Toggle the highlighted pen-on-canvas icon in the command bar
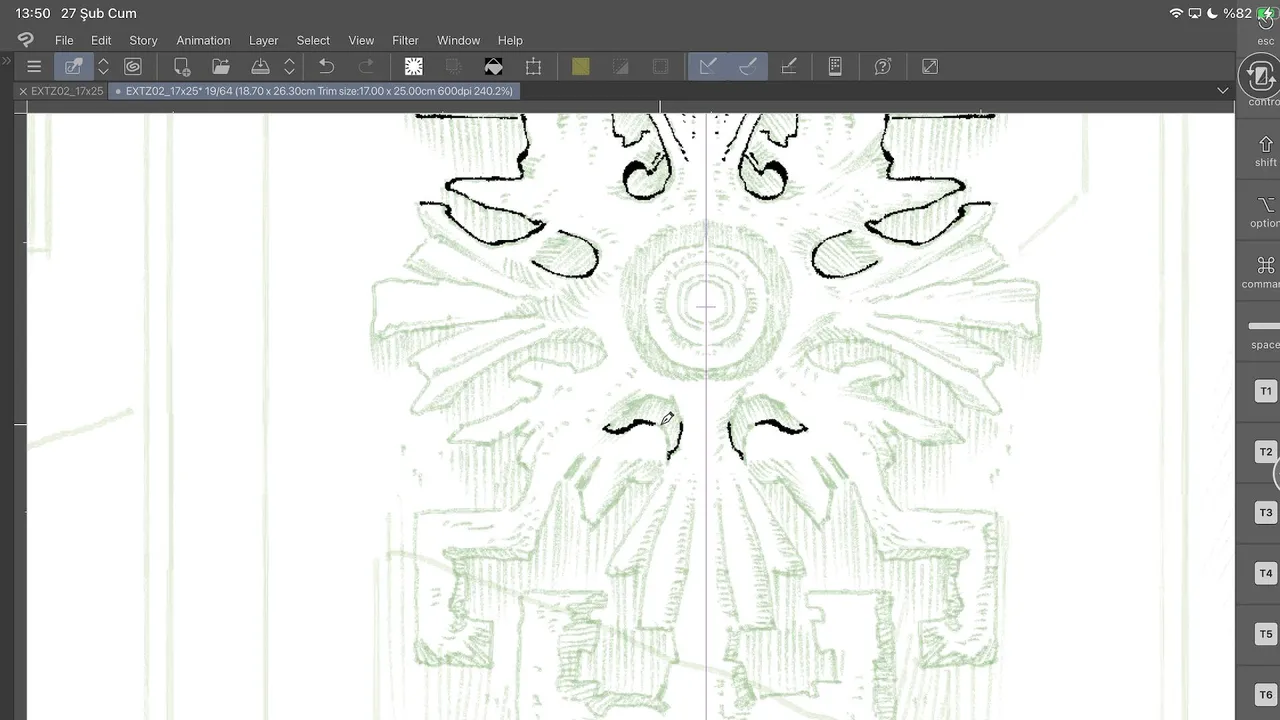Image resolution: width=1280 pixels, height=720 pixels. 74,67
